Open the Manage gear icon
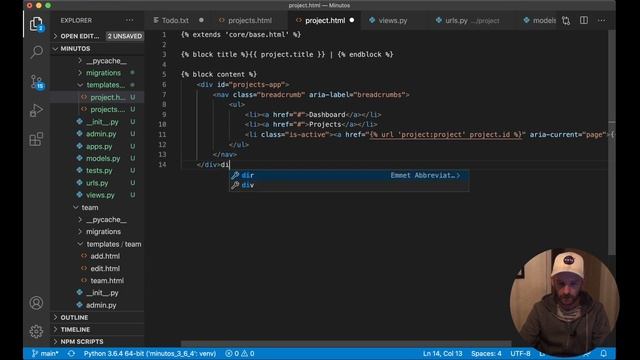The height and width of the screenshot is (360, 640). [36, 331]
